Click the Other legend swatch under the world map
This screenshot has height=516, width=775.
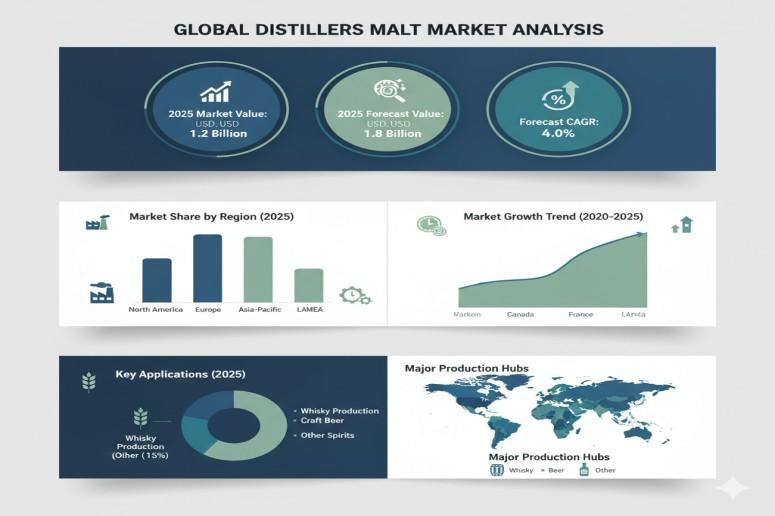point(584,469)
